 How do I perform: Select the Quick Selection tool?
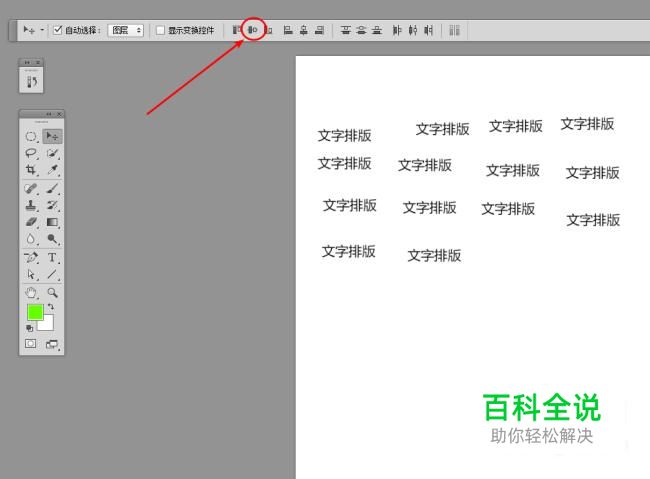52,153
